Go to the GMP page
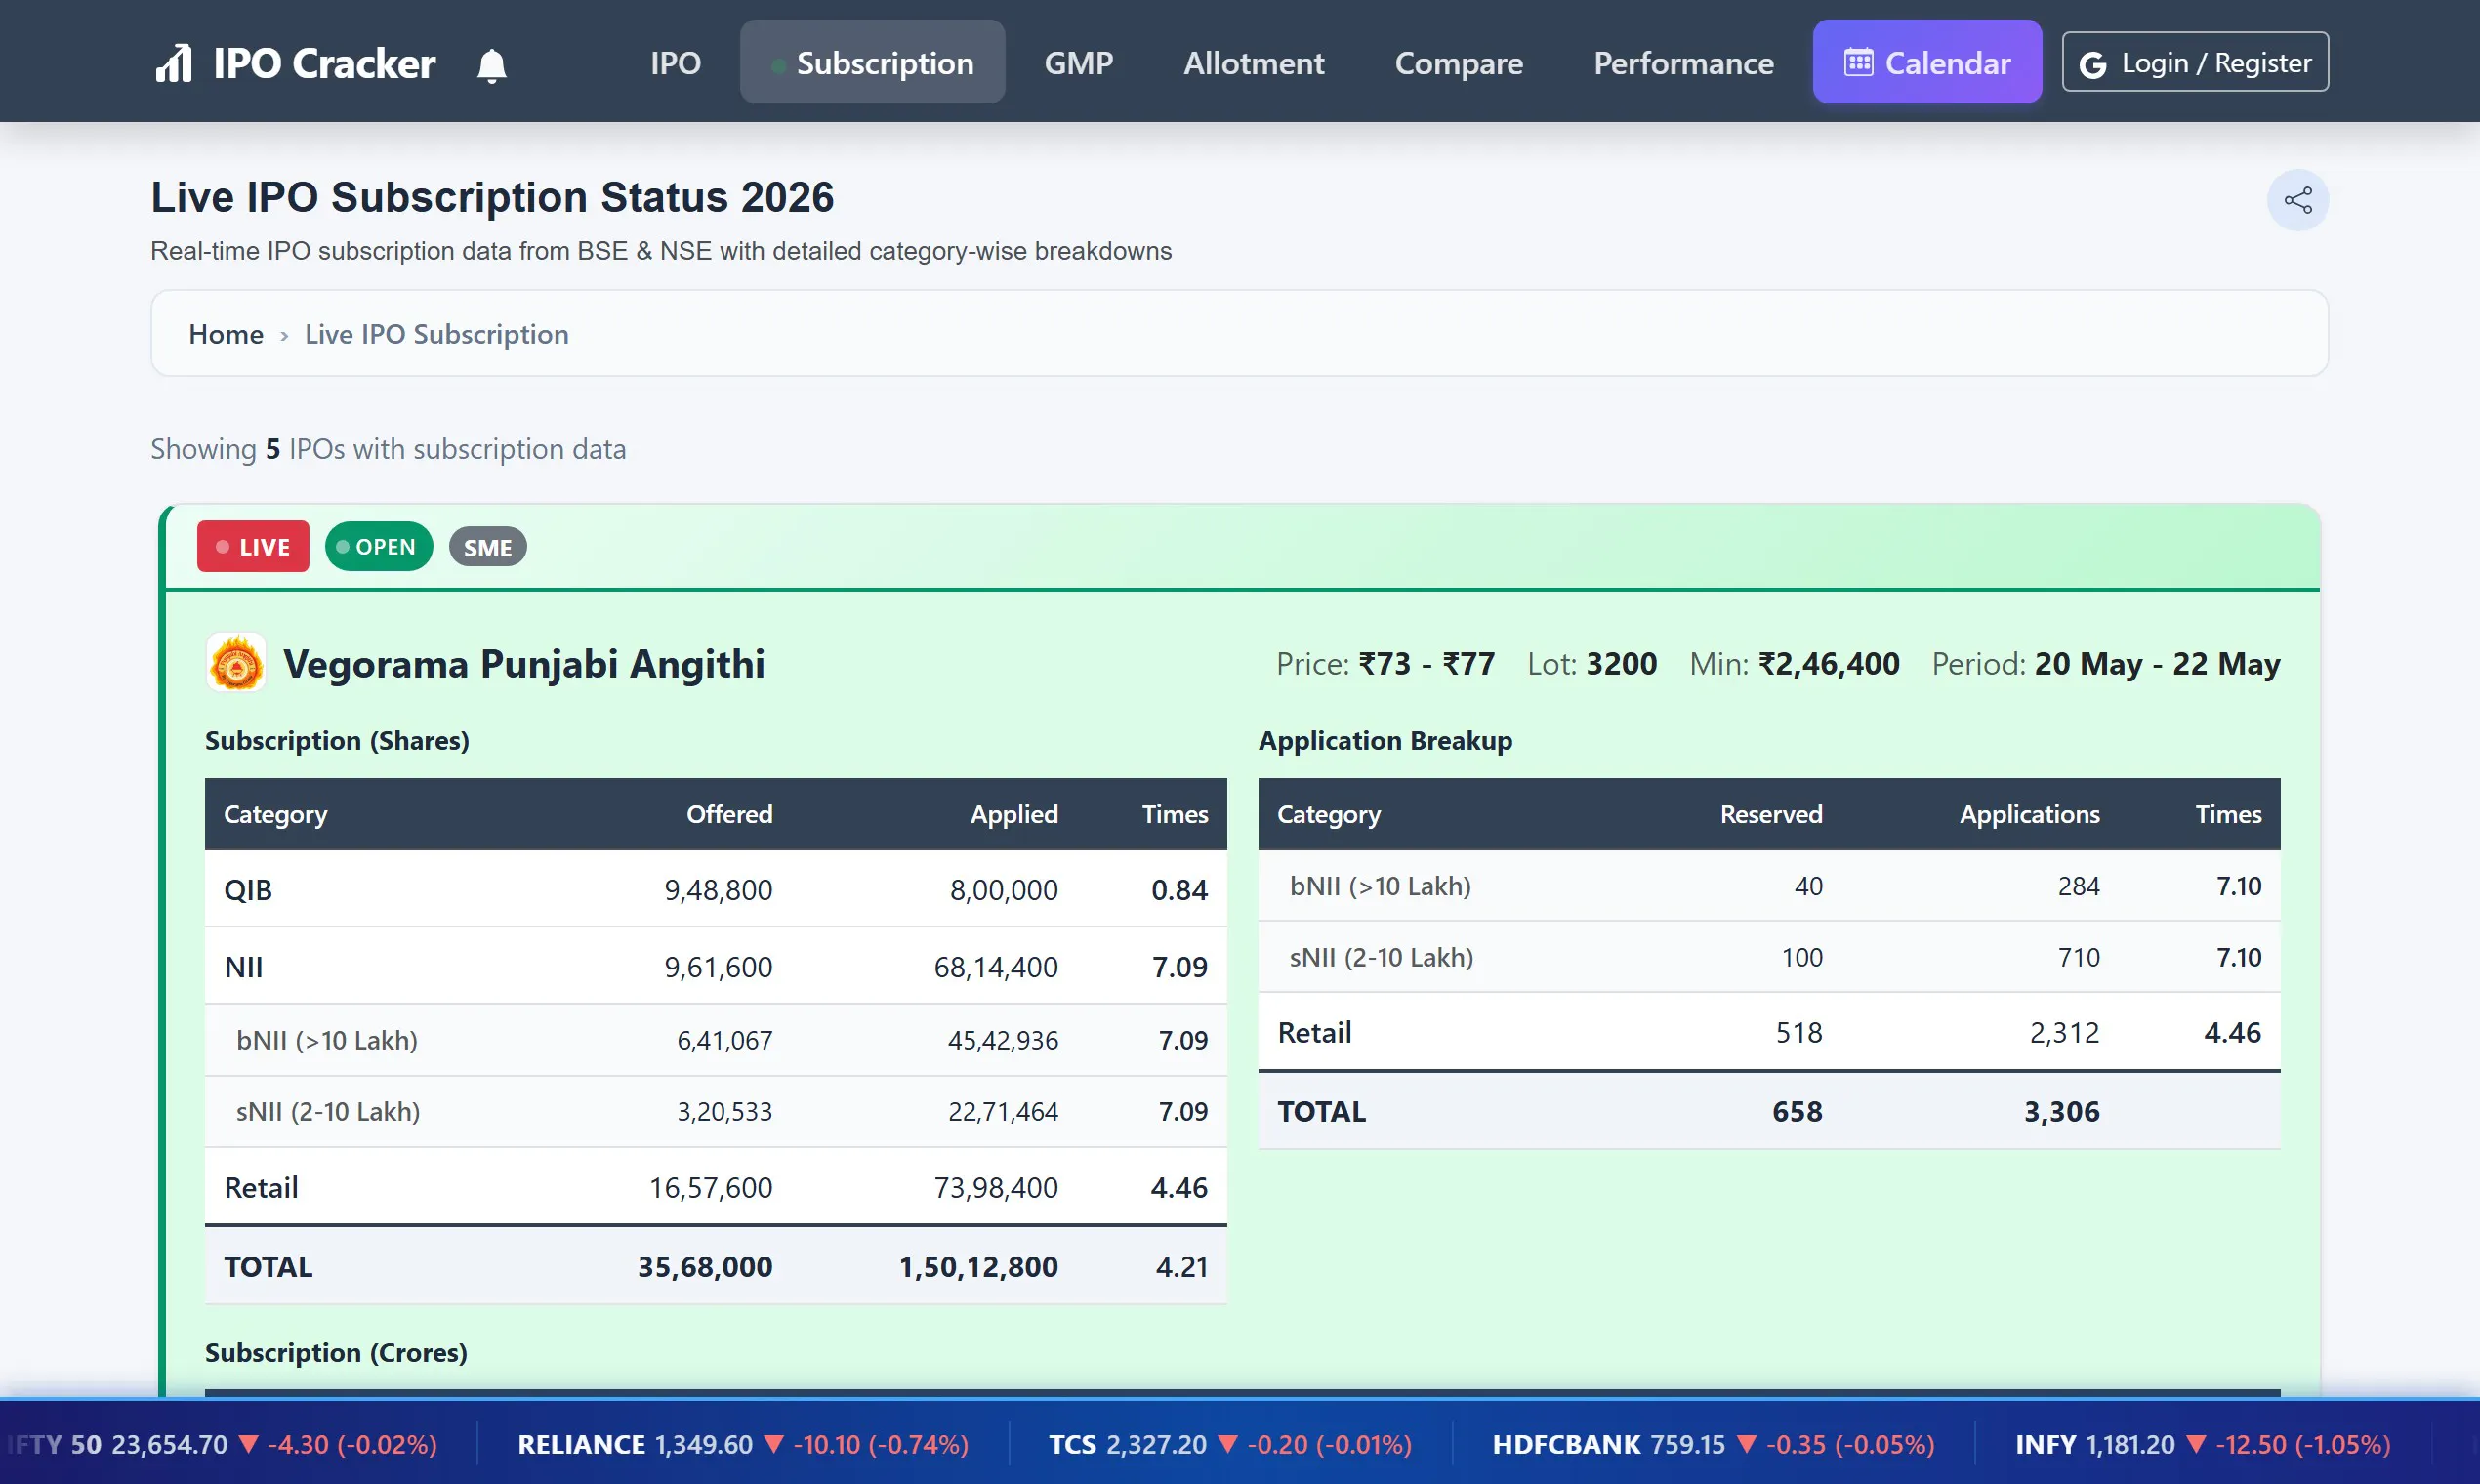Screen dimensions: 2480x1484 tap(1078, 63)
